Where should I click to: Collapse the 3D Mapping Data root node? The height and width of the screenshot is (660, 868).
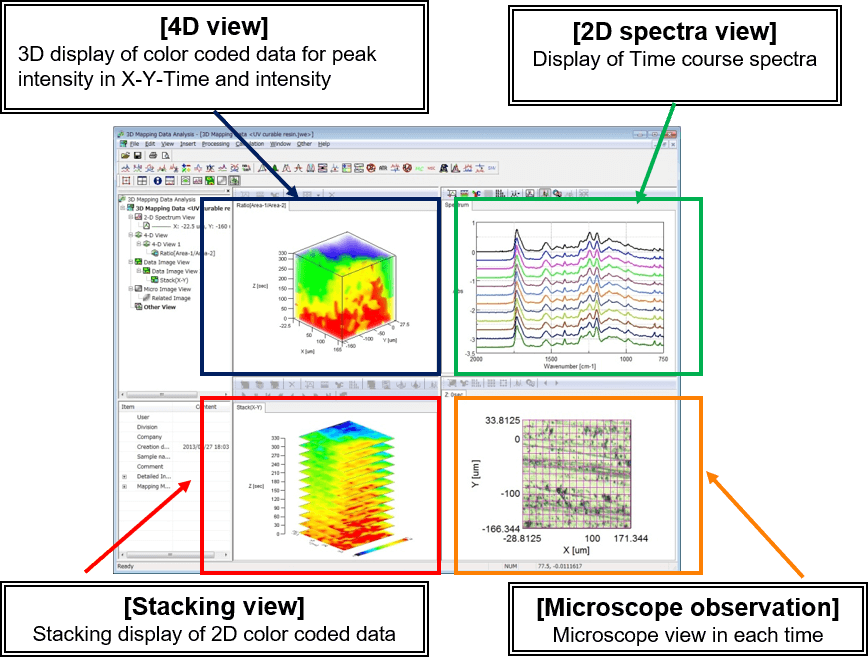122,208
